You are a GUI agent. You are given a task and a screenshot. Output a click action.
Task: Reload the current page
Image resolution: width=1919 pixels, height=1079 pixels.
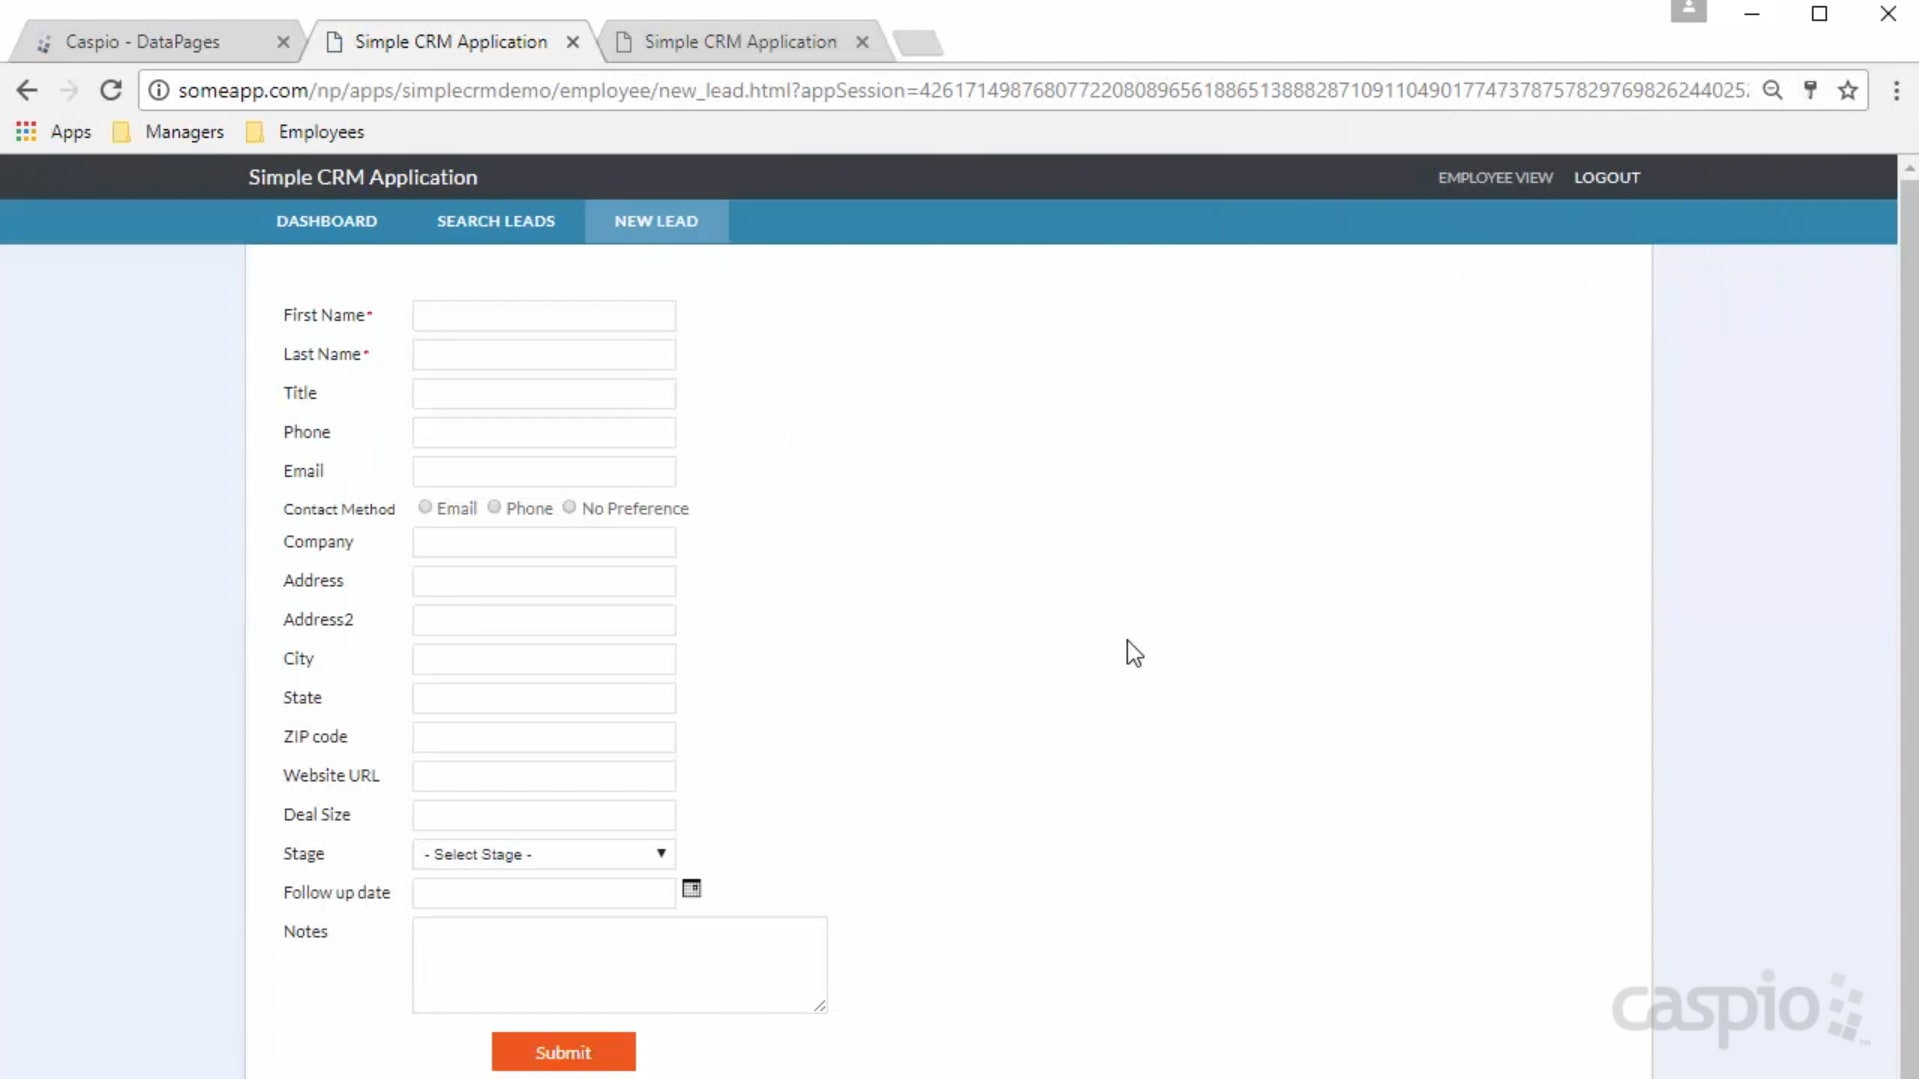click(x=111, y=90)
